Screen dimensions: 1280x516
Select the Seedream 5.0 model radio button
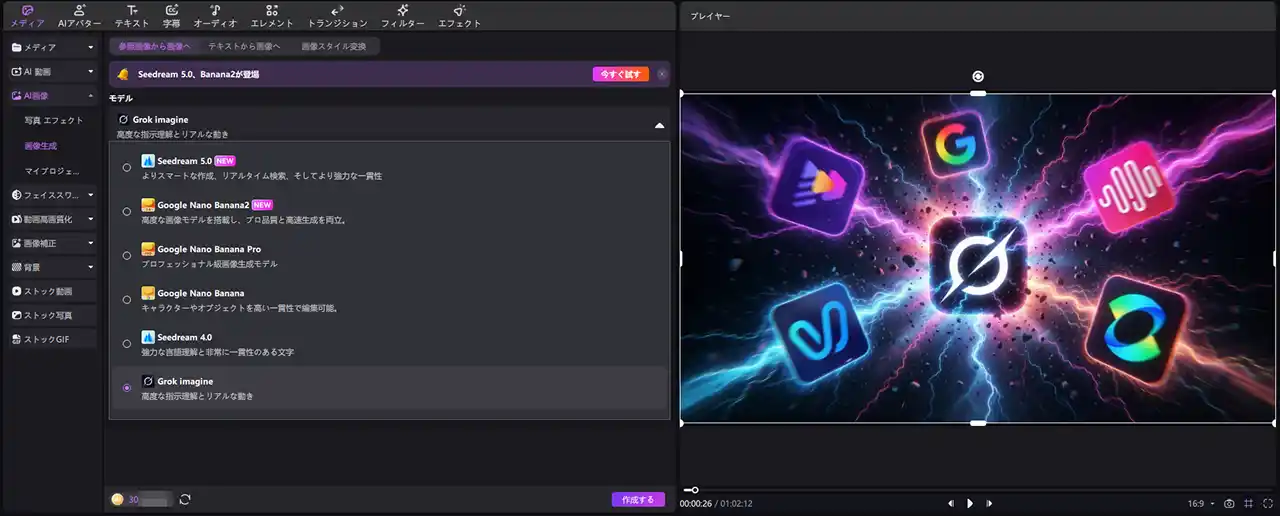(127, 168)
